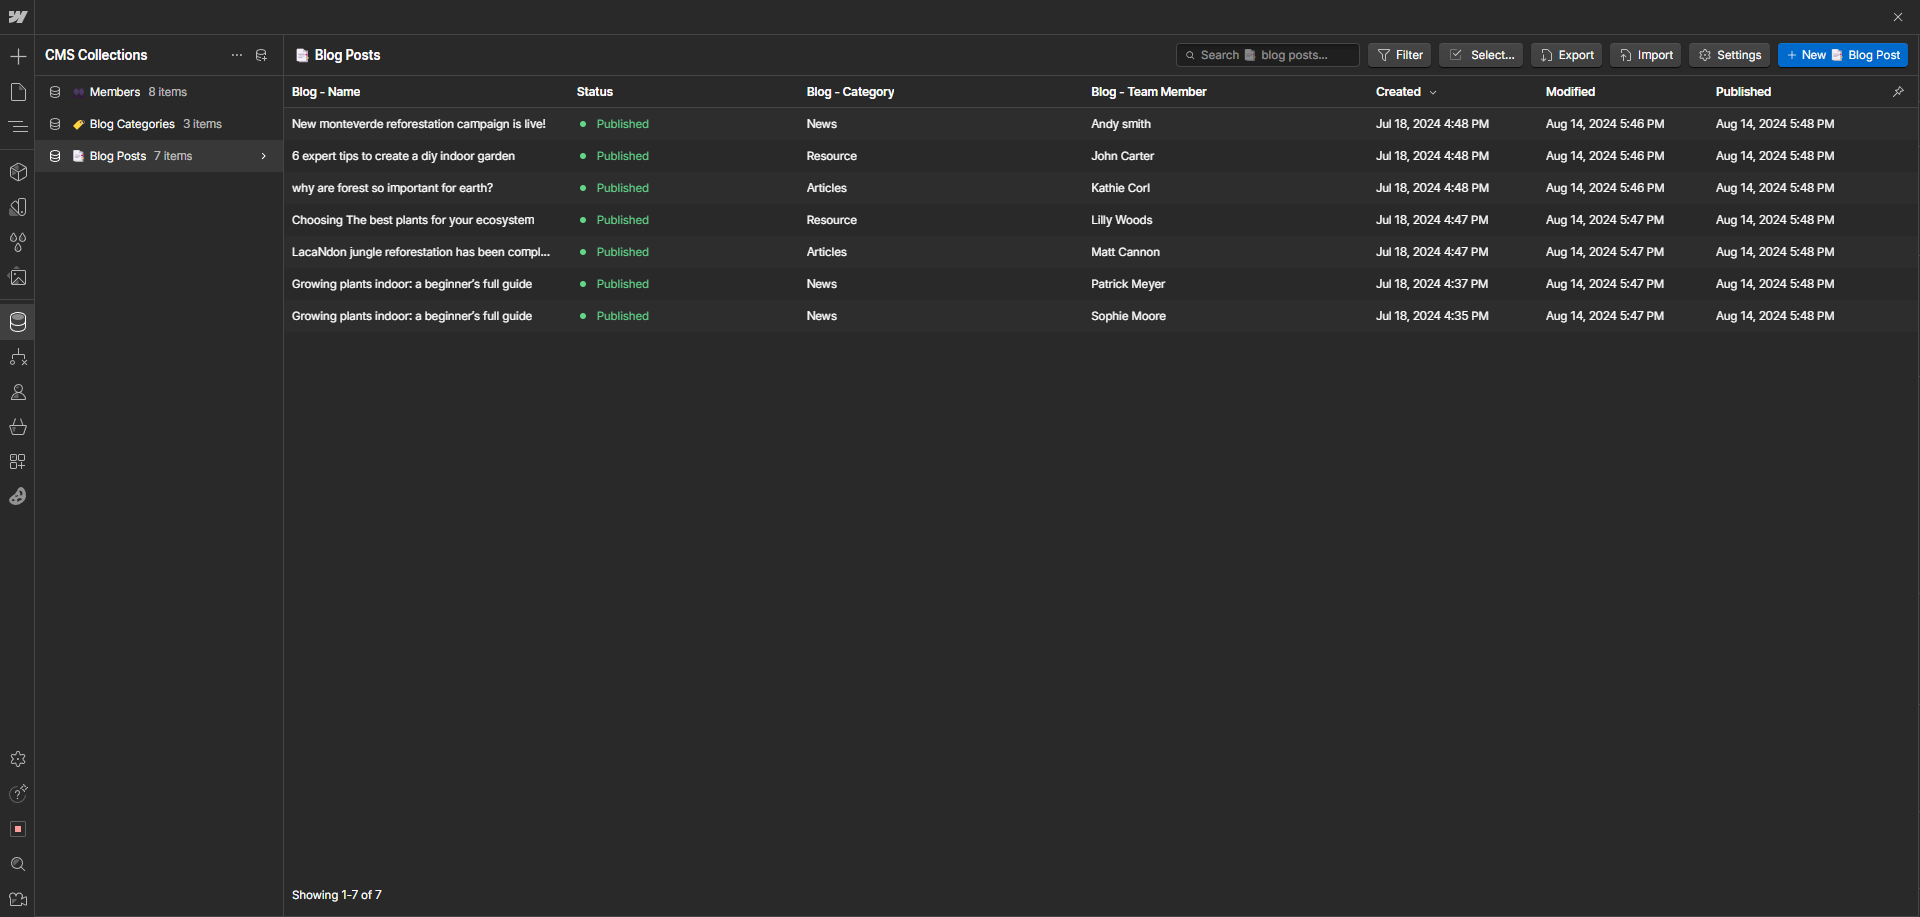
Task: Open the Style selectors droplets icon
Action: pyautogui.click(x=18, y=242)
